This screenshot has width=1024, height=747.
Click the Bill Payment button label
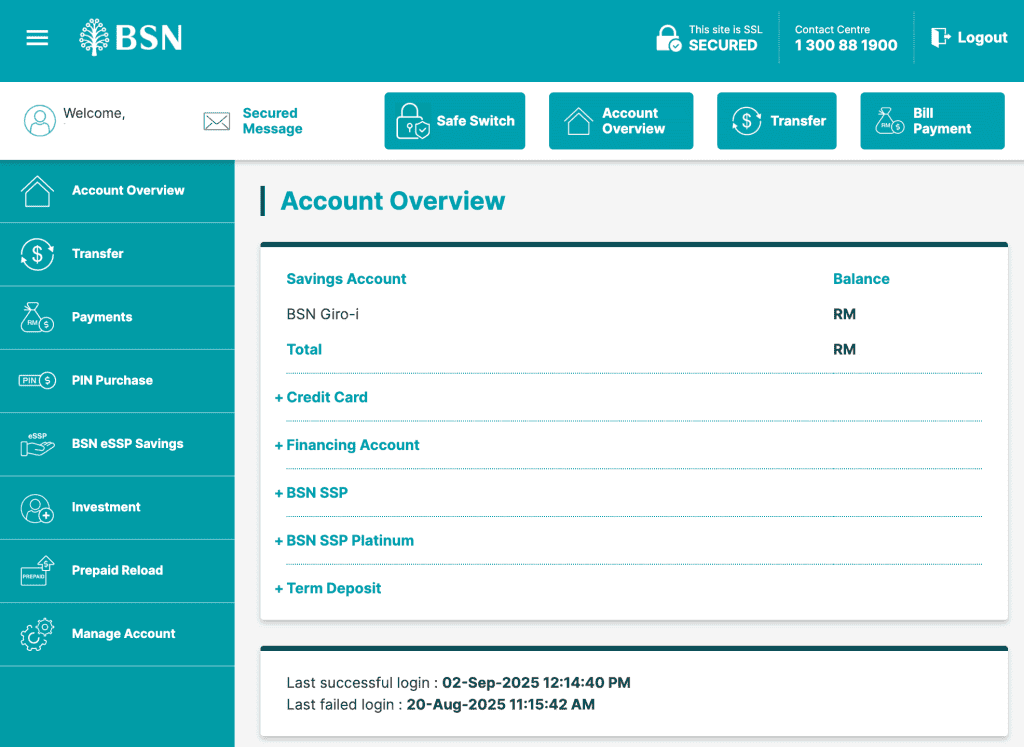[942, 121]
